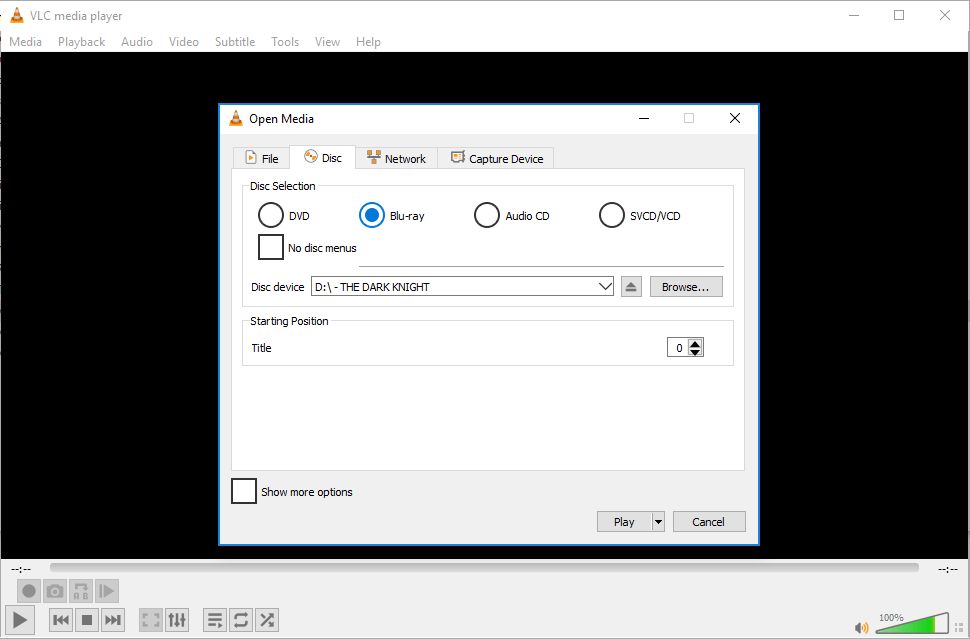Click the elapsed time label at left
Screen dimensions: 970x639
(21, 569)
